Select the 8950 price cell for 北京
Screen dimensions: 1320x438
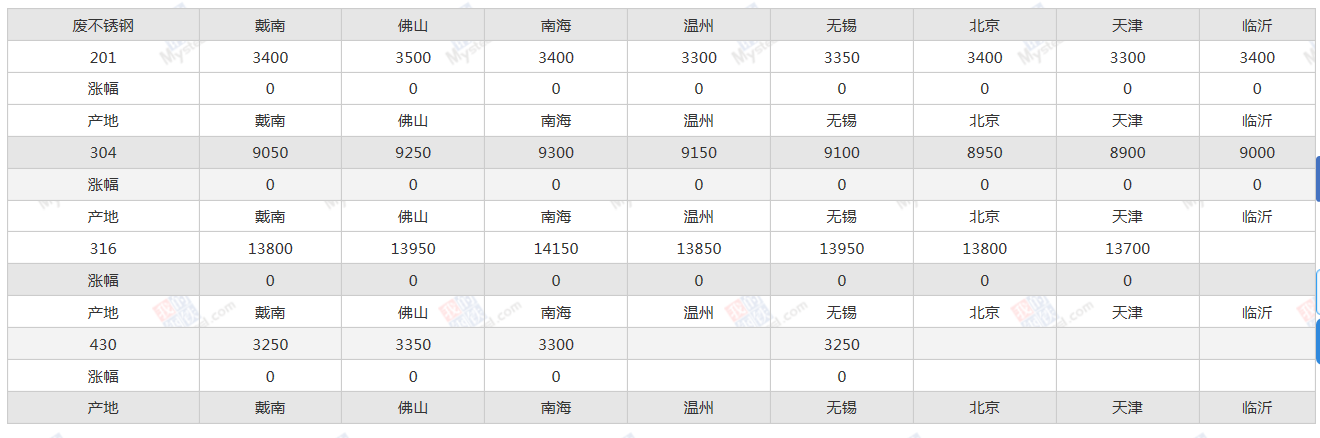pos(985,153)
